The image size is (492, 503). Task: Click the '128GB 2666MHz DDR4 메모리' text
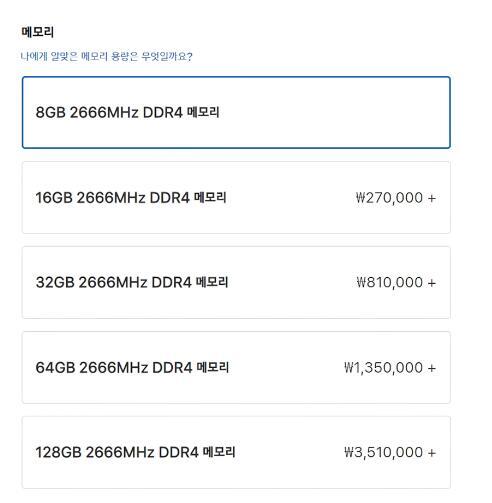[x=135, y=452]
